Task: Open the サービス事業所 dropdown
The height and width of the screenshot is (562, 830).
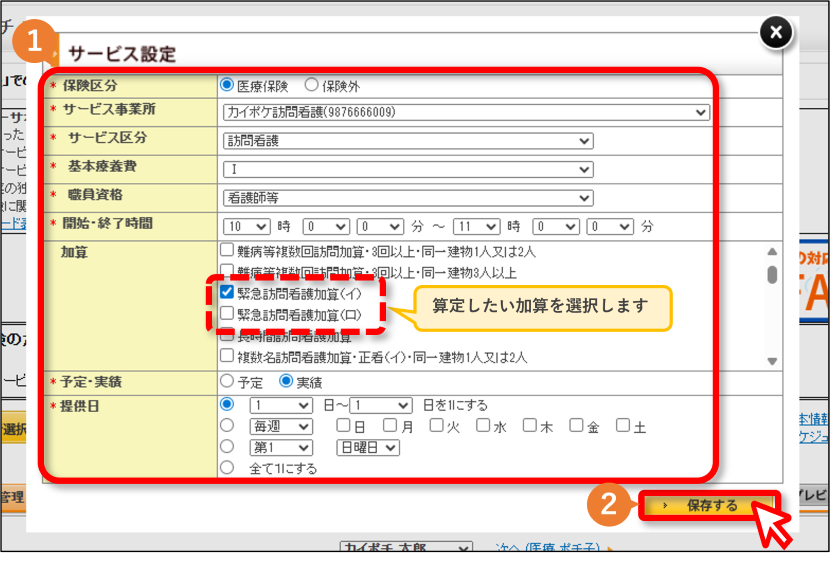Action: click(x=466, y=112)
